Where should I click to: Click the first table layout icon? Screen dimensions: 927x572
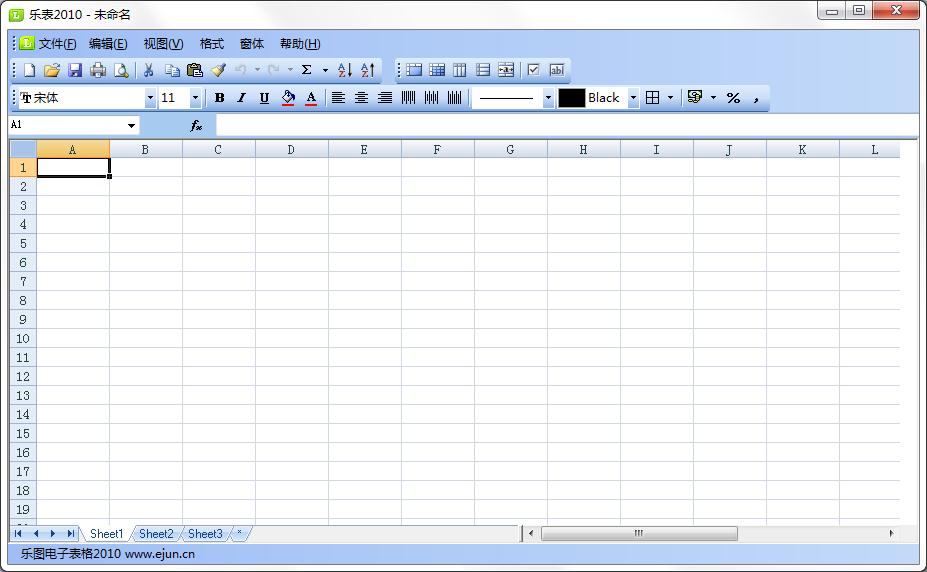coord(414,70)
